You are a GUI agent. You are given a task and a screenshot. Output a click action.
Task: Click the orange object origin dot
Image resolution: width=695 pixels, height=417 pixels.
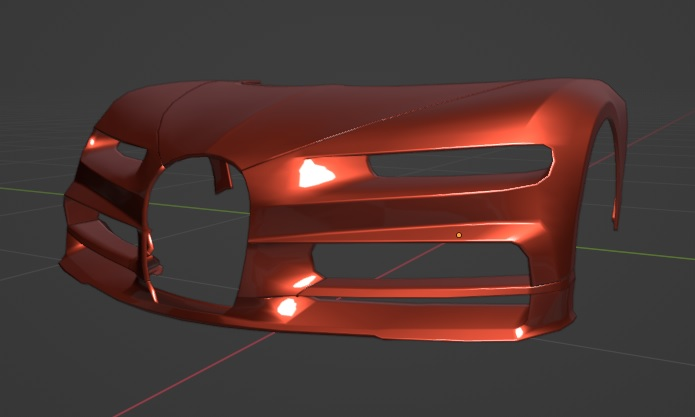[x=459, y=235]
